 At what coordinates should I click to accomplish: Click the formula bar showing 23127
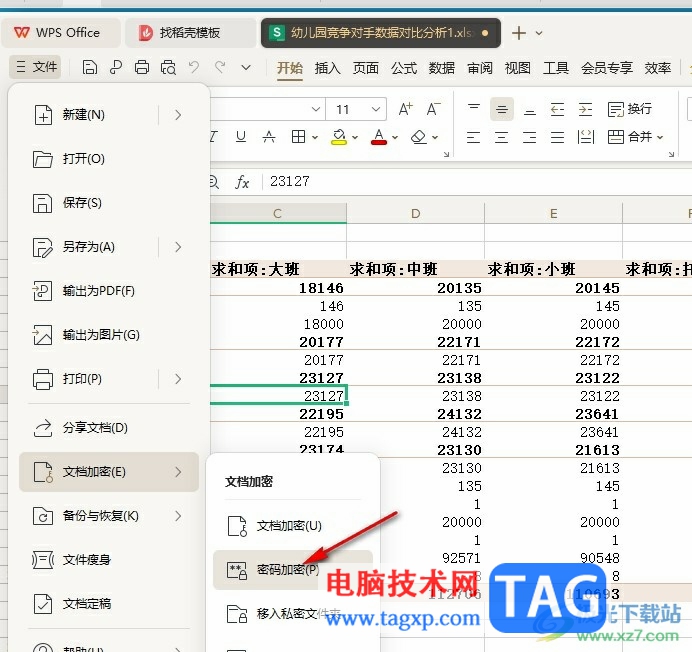pyautogui.click(x=477, y=181)
